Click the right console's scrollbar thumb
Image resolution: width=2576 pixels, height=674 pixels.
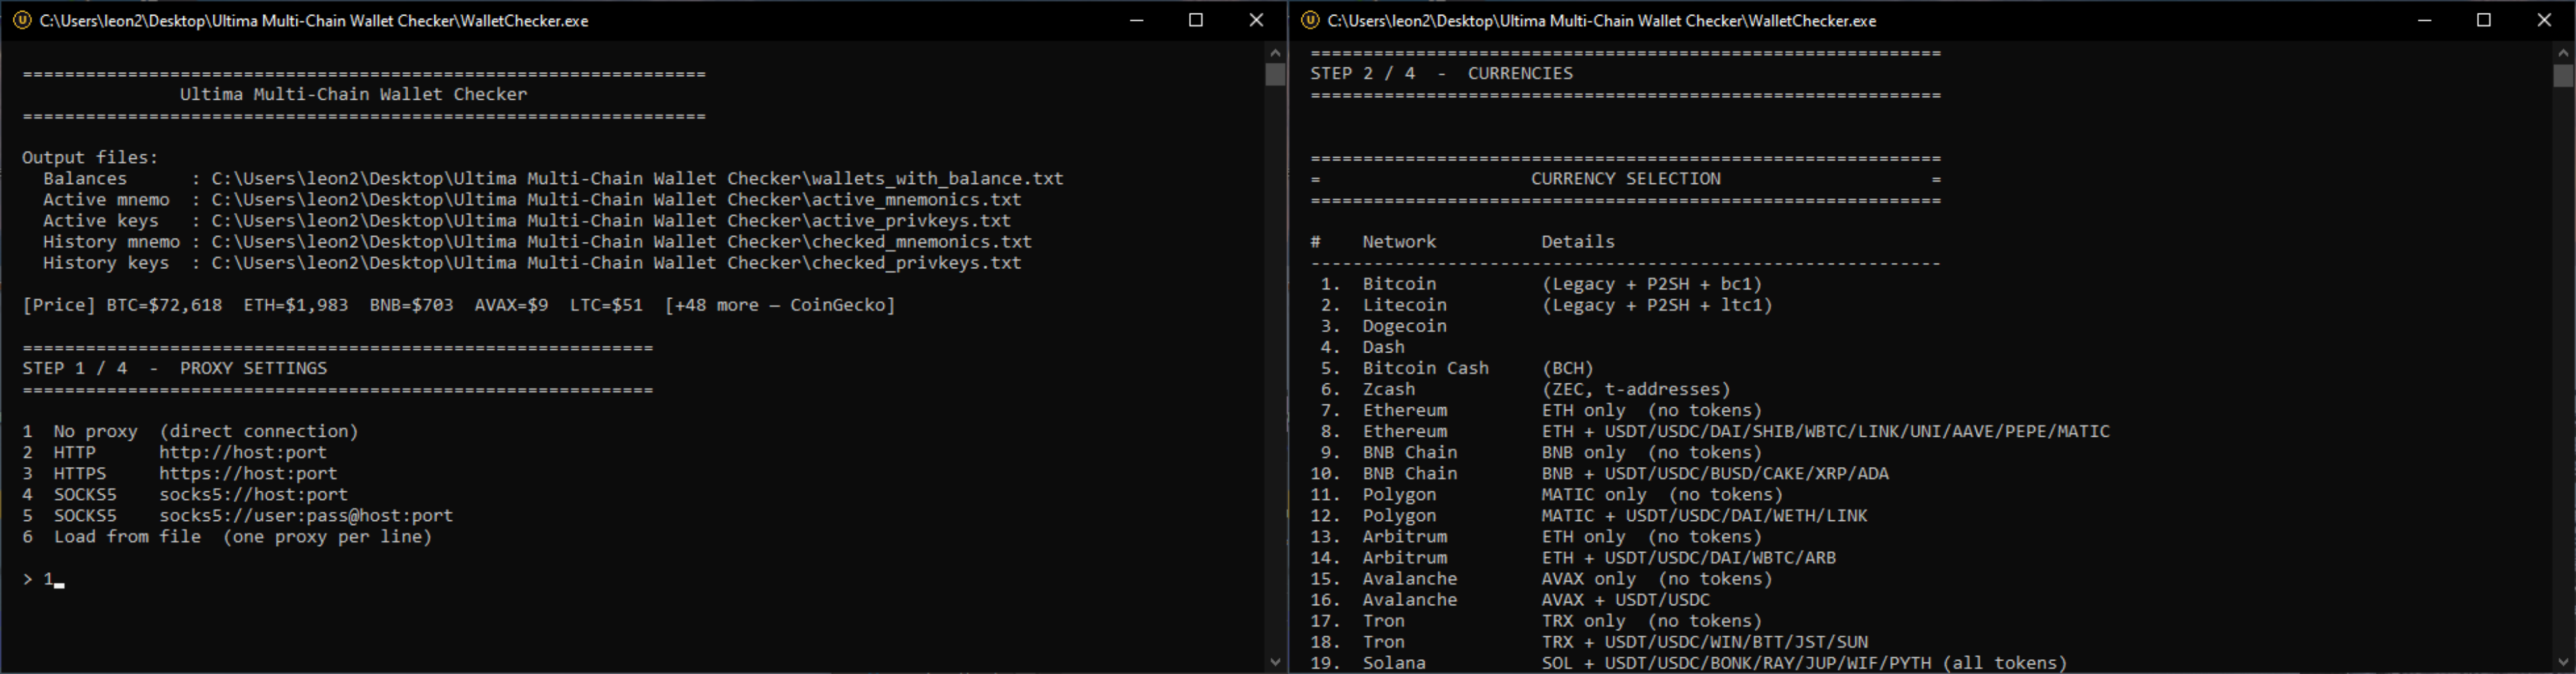point(2563,76)
